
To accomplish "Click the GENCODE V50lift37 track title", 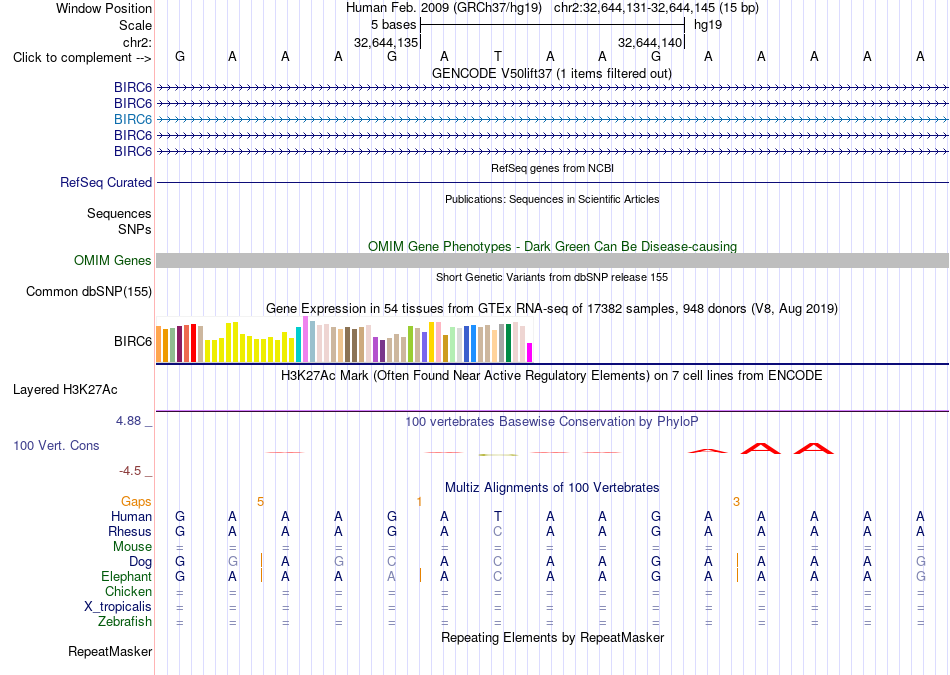I will [x=552, y=73].
